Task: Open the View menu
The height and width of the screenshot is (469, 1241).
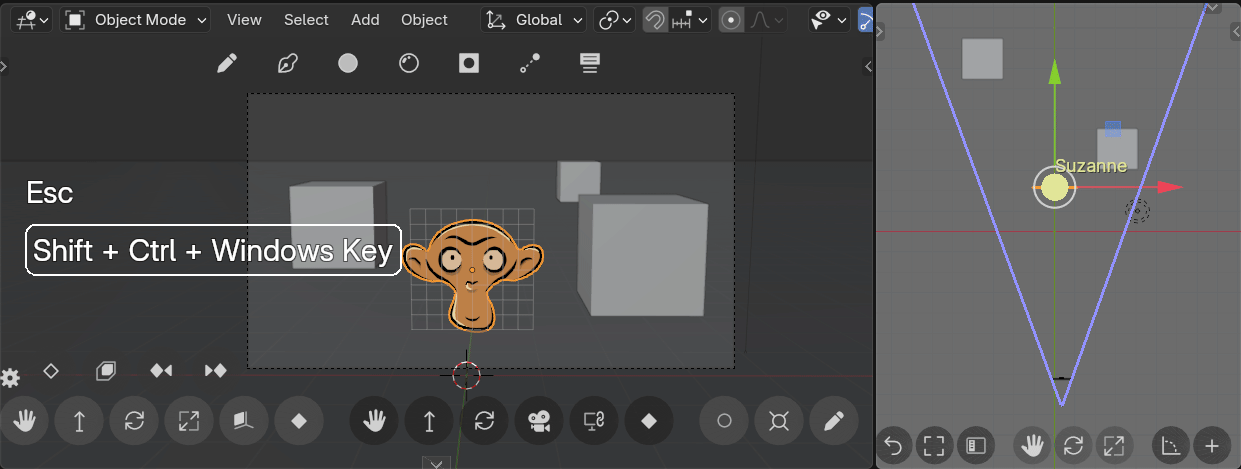Action: tap(244, 19)
